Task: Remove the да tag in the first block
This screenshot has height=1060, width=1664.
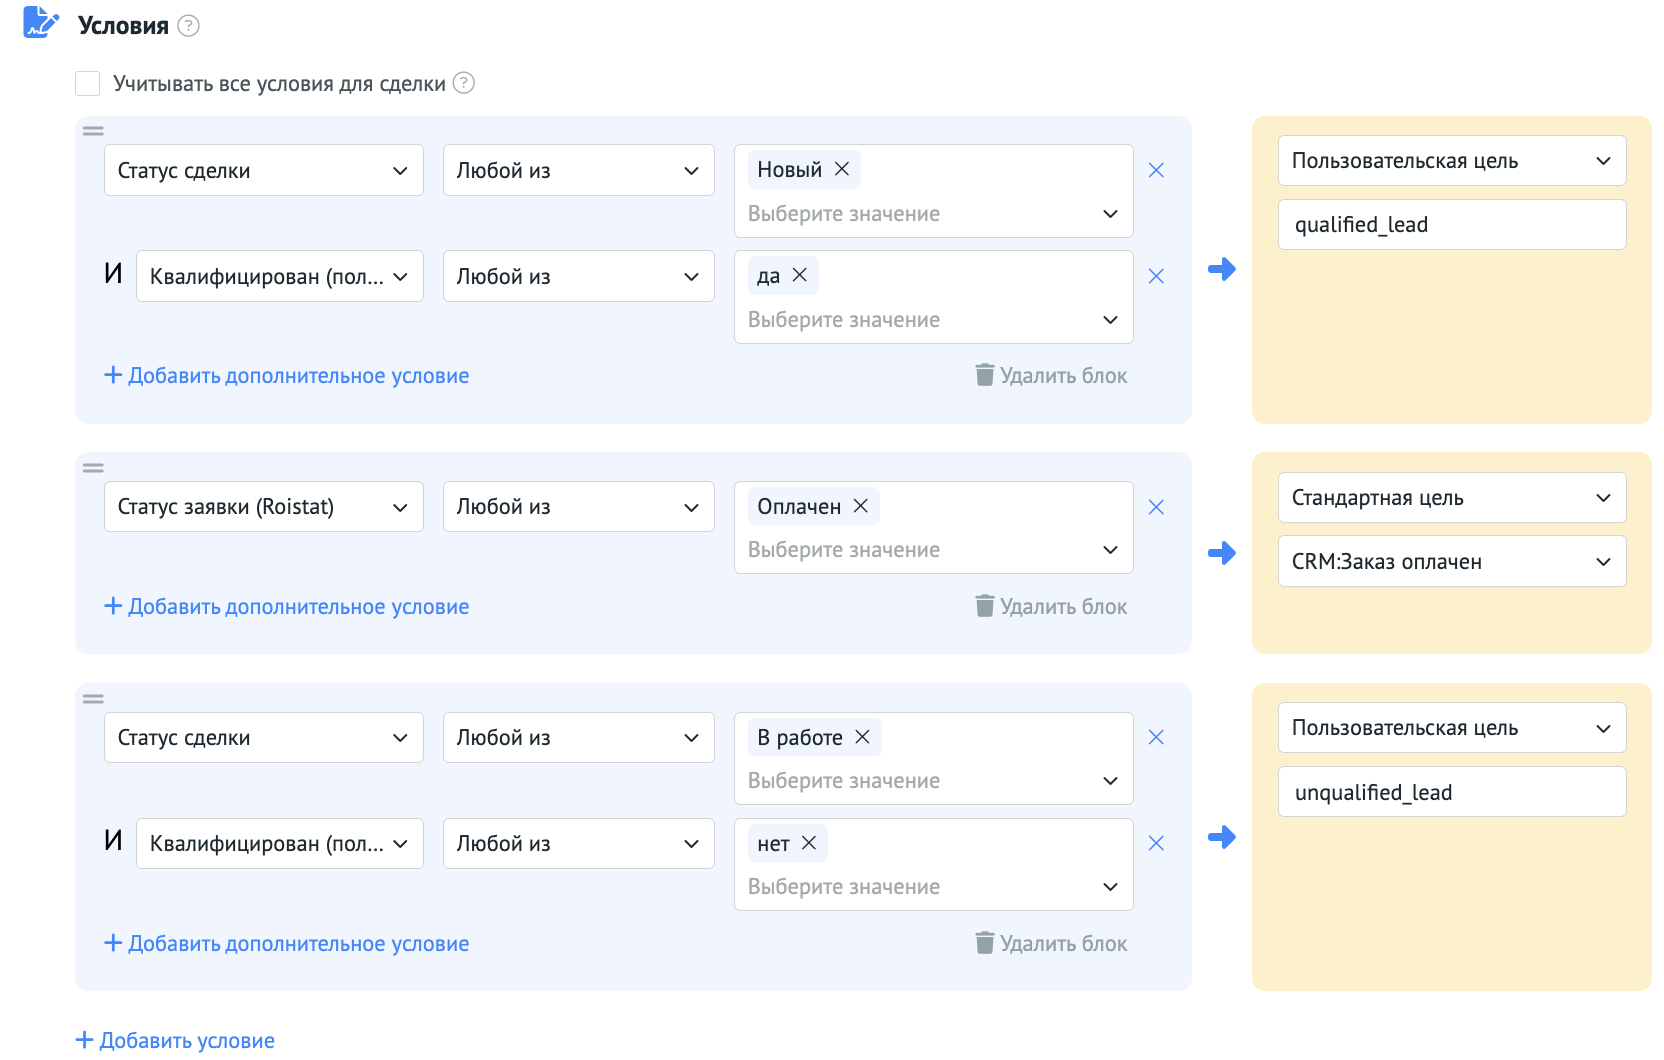Action: (x=799, y=275)
